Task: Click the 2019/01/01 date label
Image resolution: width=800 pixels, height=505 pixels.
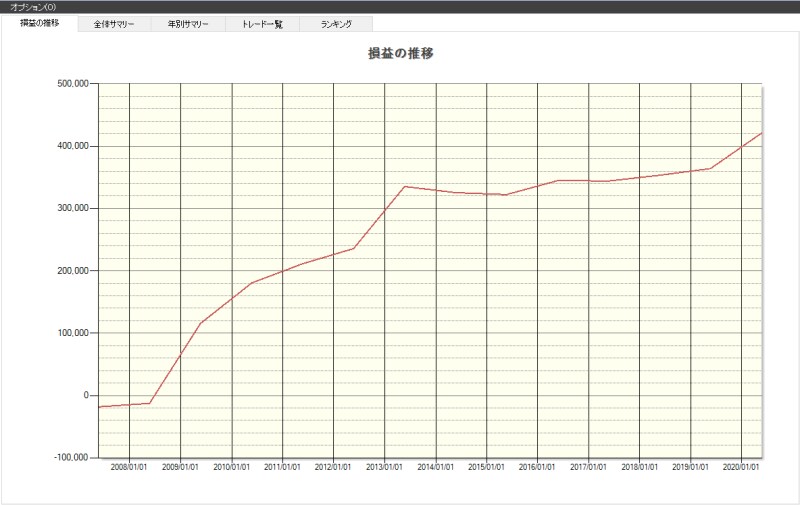Action: pyautogui.click(x=690, y=467)
